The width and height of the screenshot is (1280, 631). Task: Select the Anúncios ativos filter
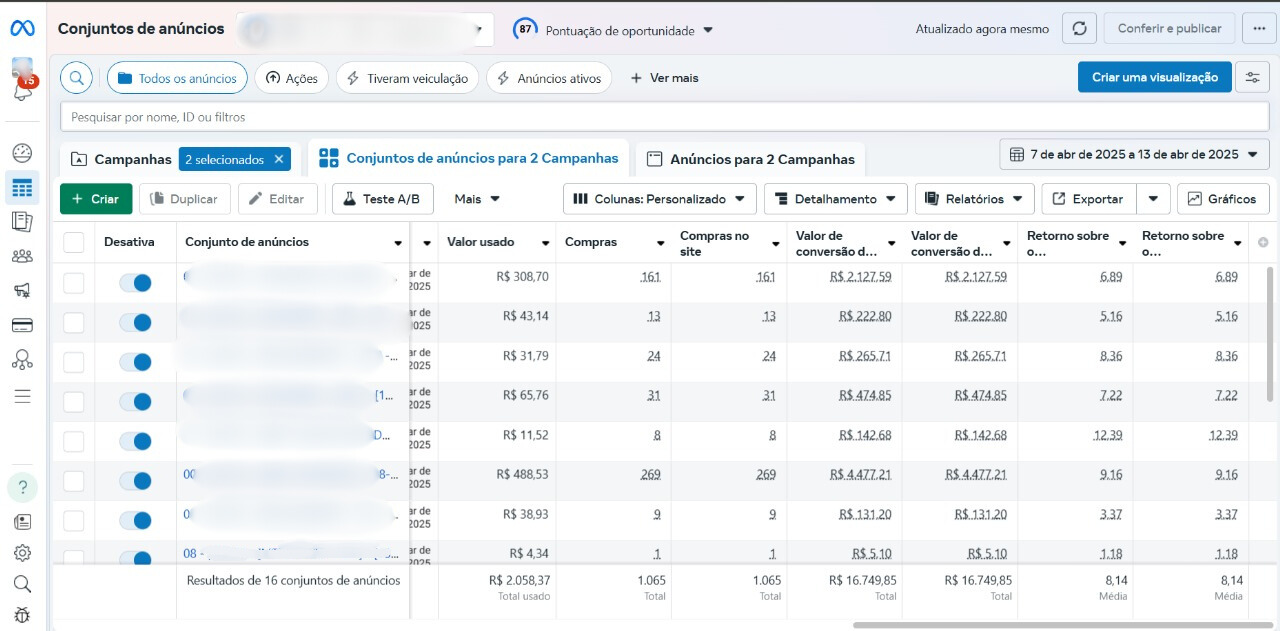(549, 78)
